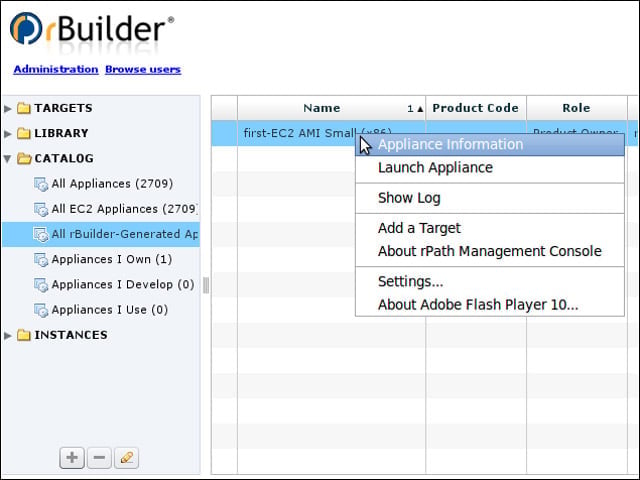Expand the INSTANCES tree node

tap(7, 336)
